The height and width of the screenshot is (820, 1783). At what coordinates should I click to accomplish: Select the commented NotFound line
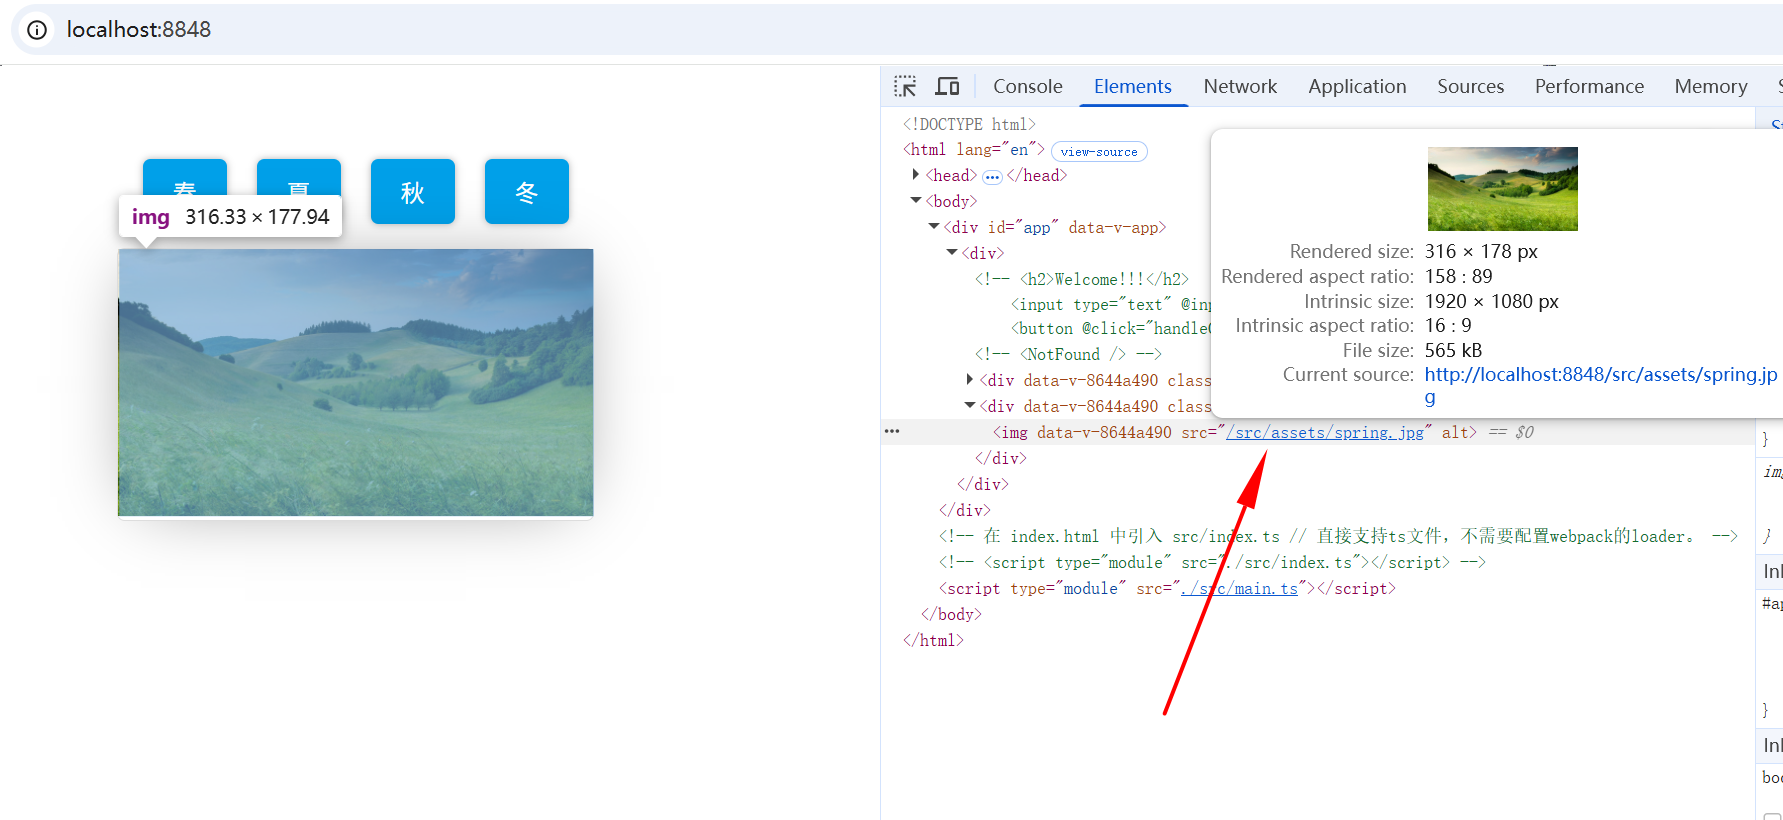pos(1068,354)
